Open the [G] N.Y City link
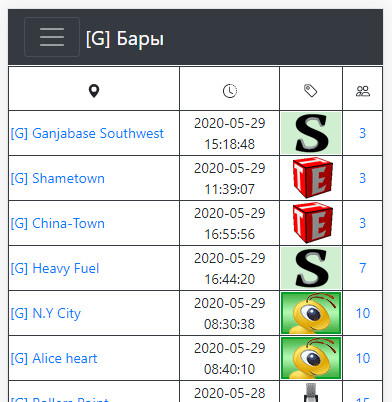This screenshot has height=402, width=392. point(46,313)
